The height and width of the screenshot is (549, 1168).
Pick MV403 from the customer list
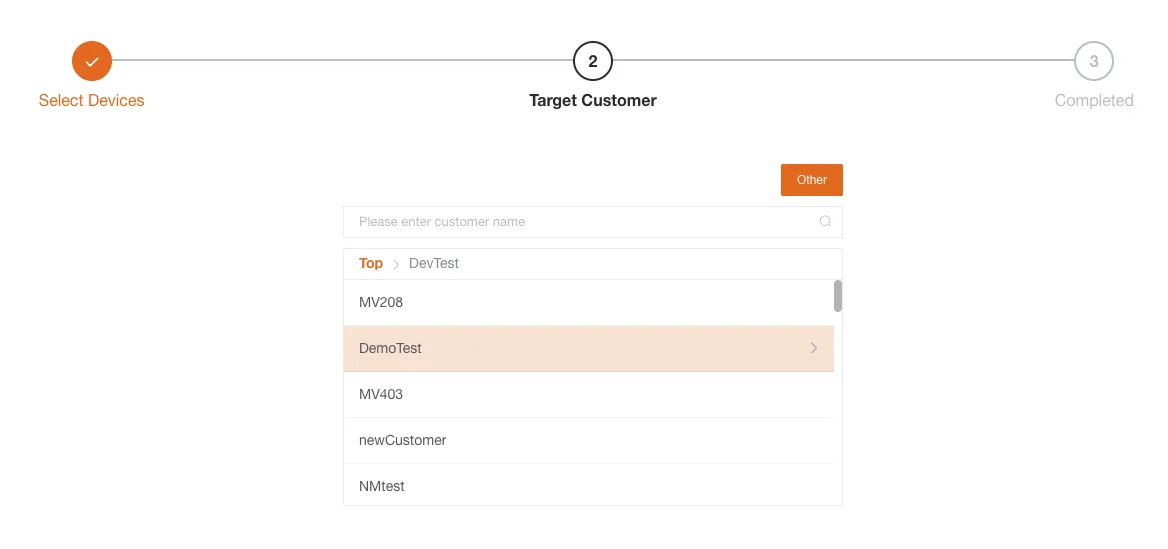(x=381, y=394)
